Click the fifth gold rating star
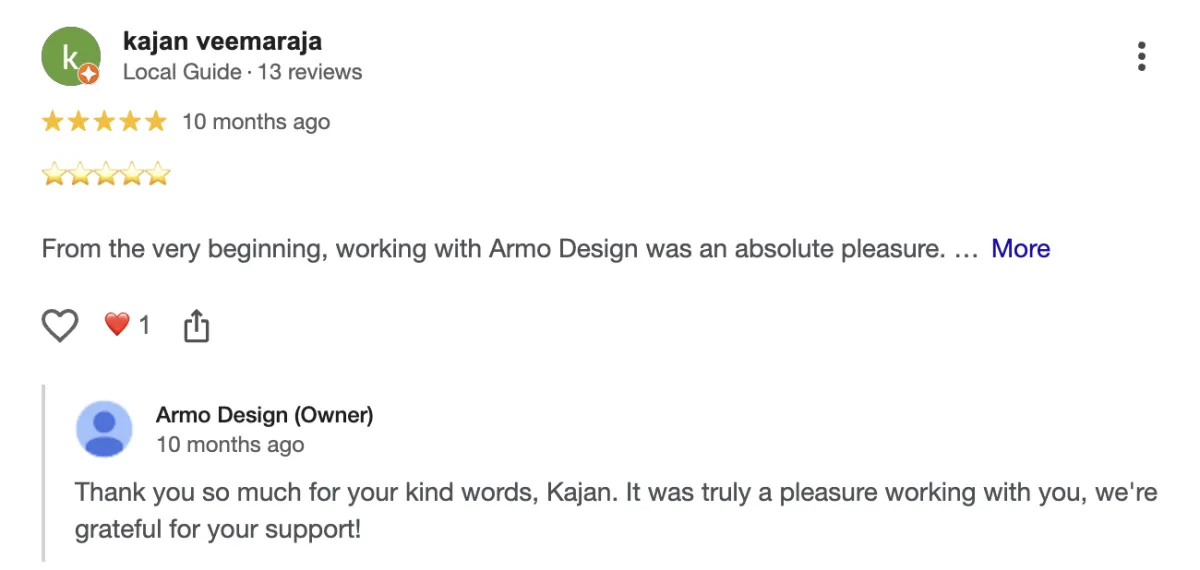 (155, 122)
